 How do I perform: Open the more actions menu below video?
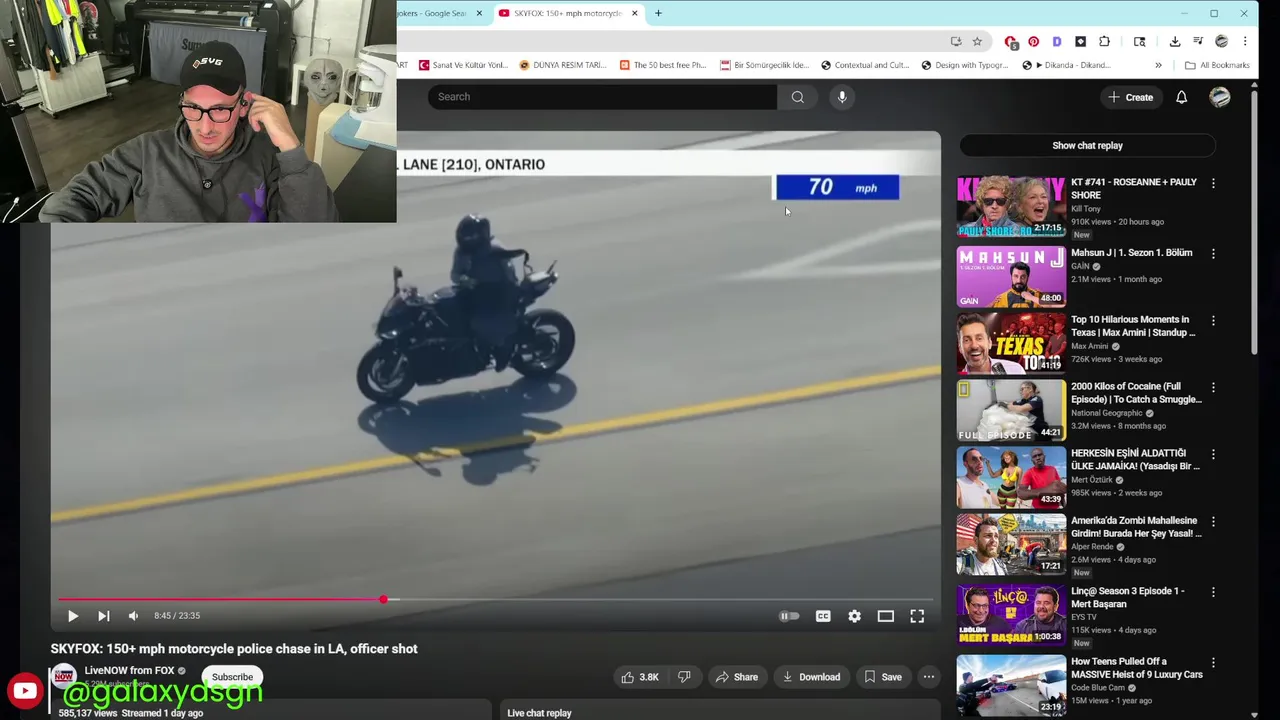point(929,677)
